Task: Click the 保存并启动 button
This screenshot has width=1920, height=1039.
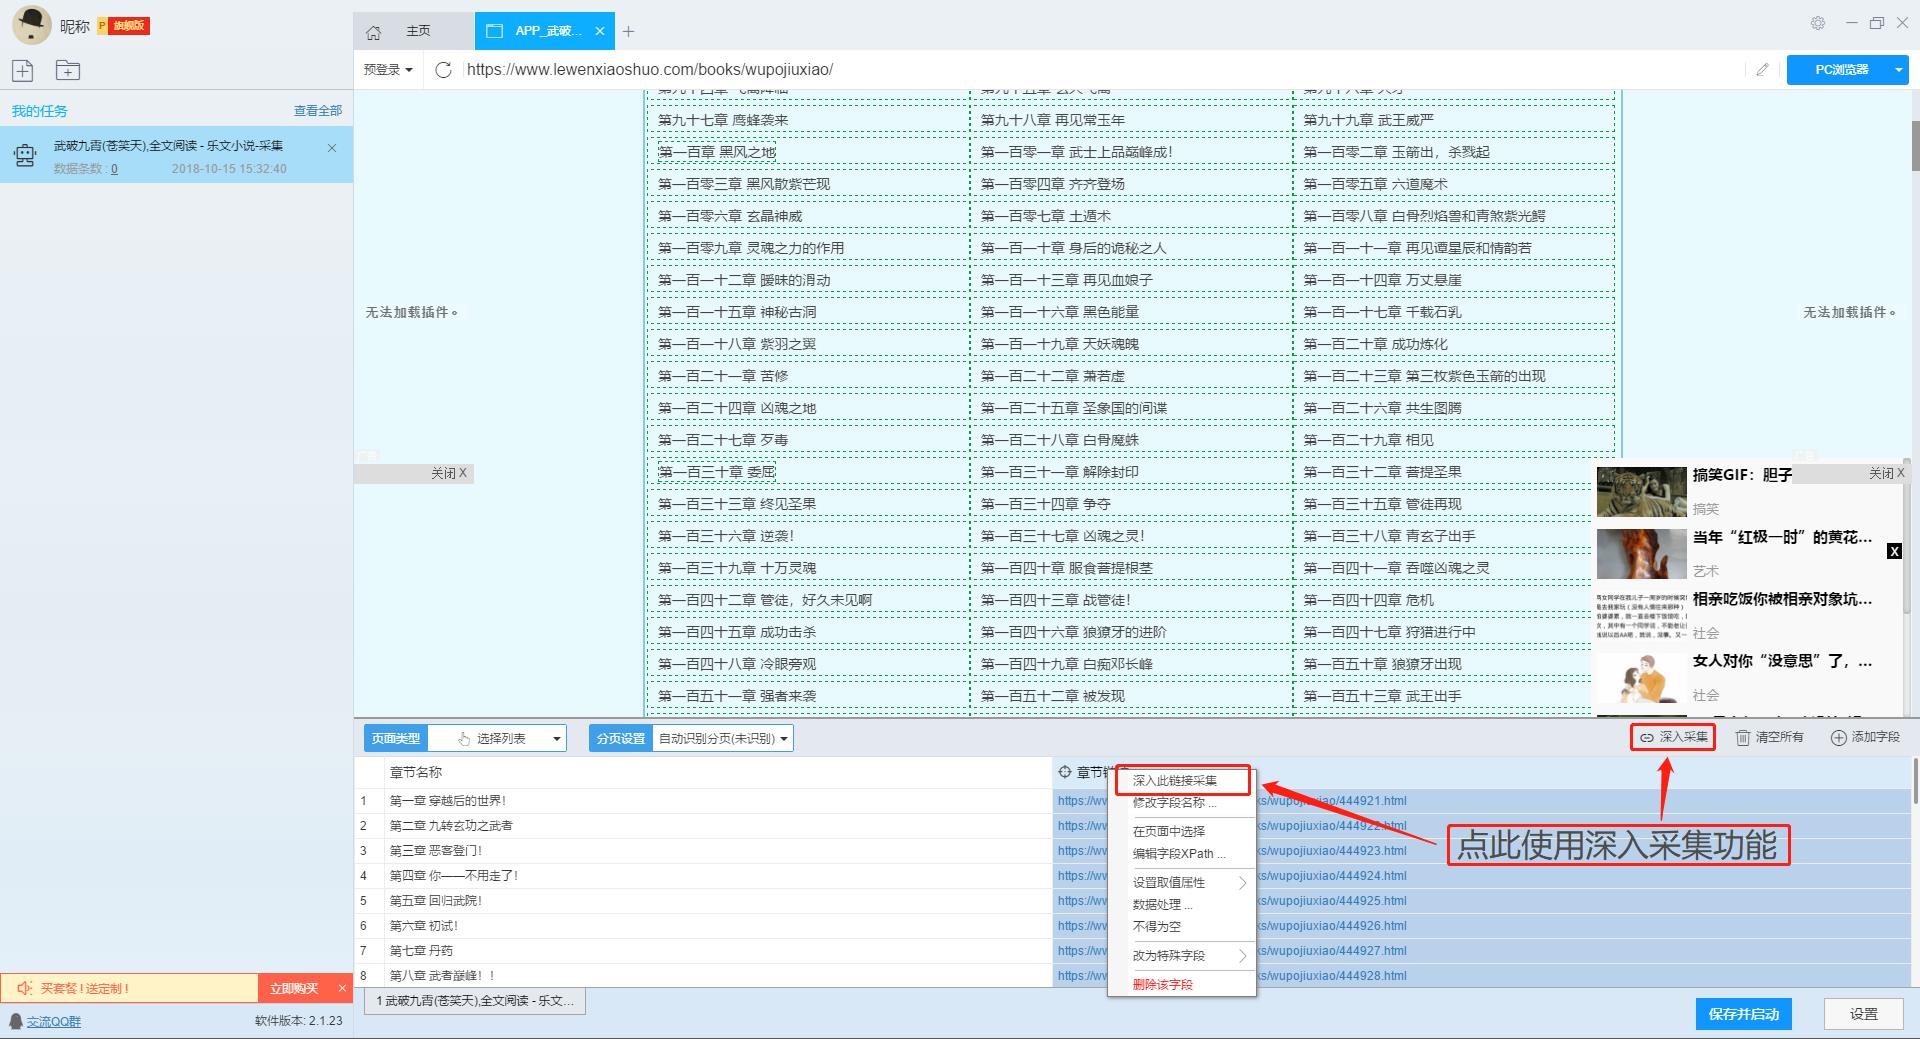Action: [1743, 1014]
